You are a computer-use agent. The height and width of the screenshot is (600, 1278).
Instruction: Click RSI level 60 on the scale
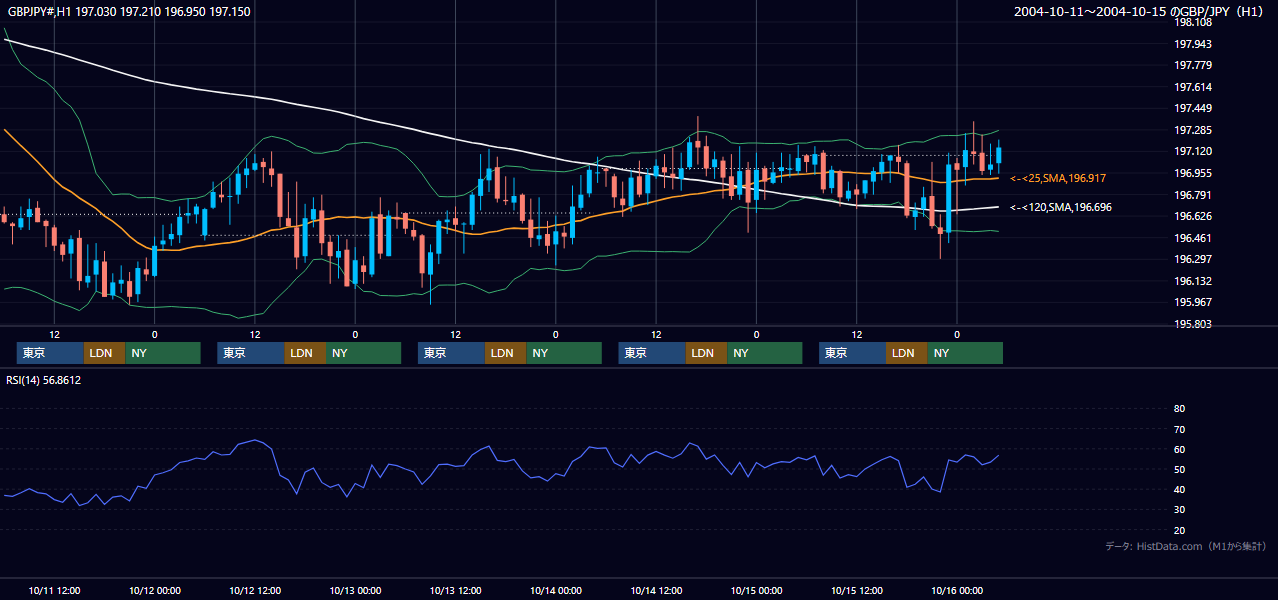(1179, 449)
